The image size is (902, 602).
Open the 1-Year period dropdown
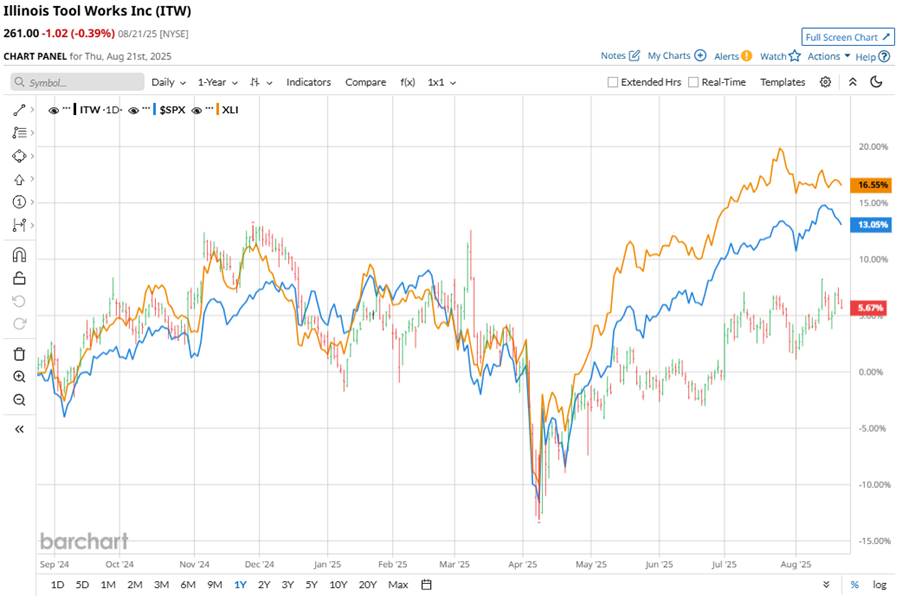[x=218, y=82]
